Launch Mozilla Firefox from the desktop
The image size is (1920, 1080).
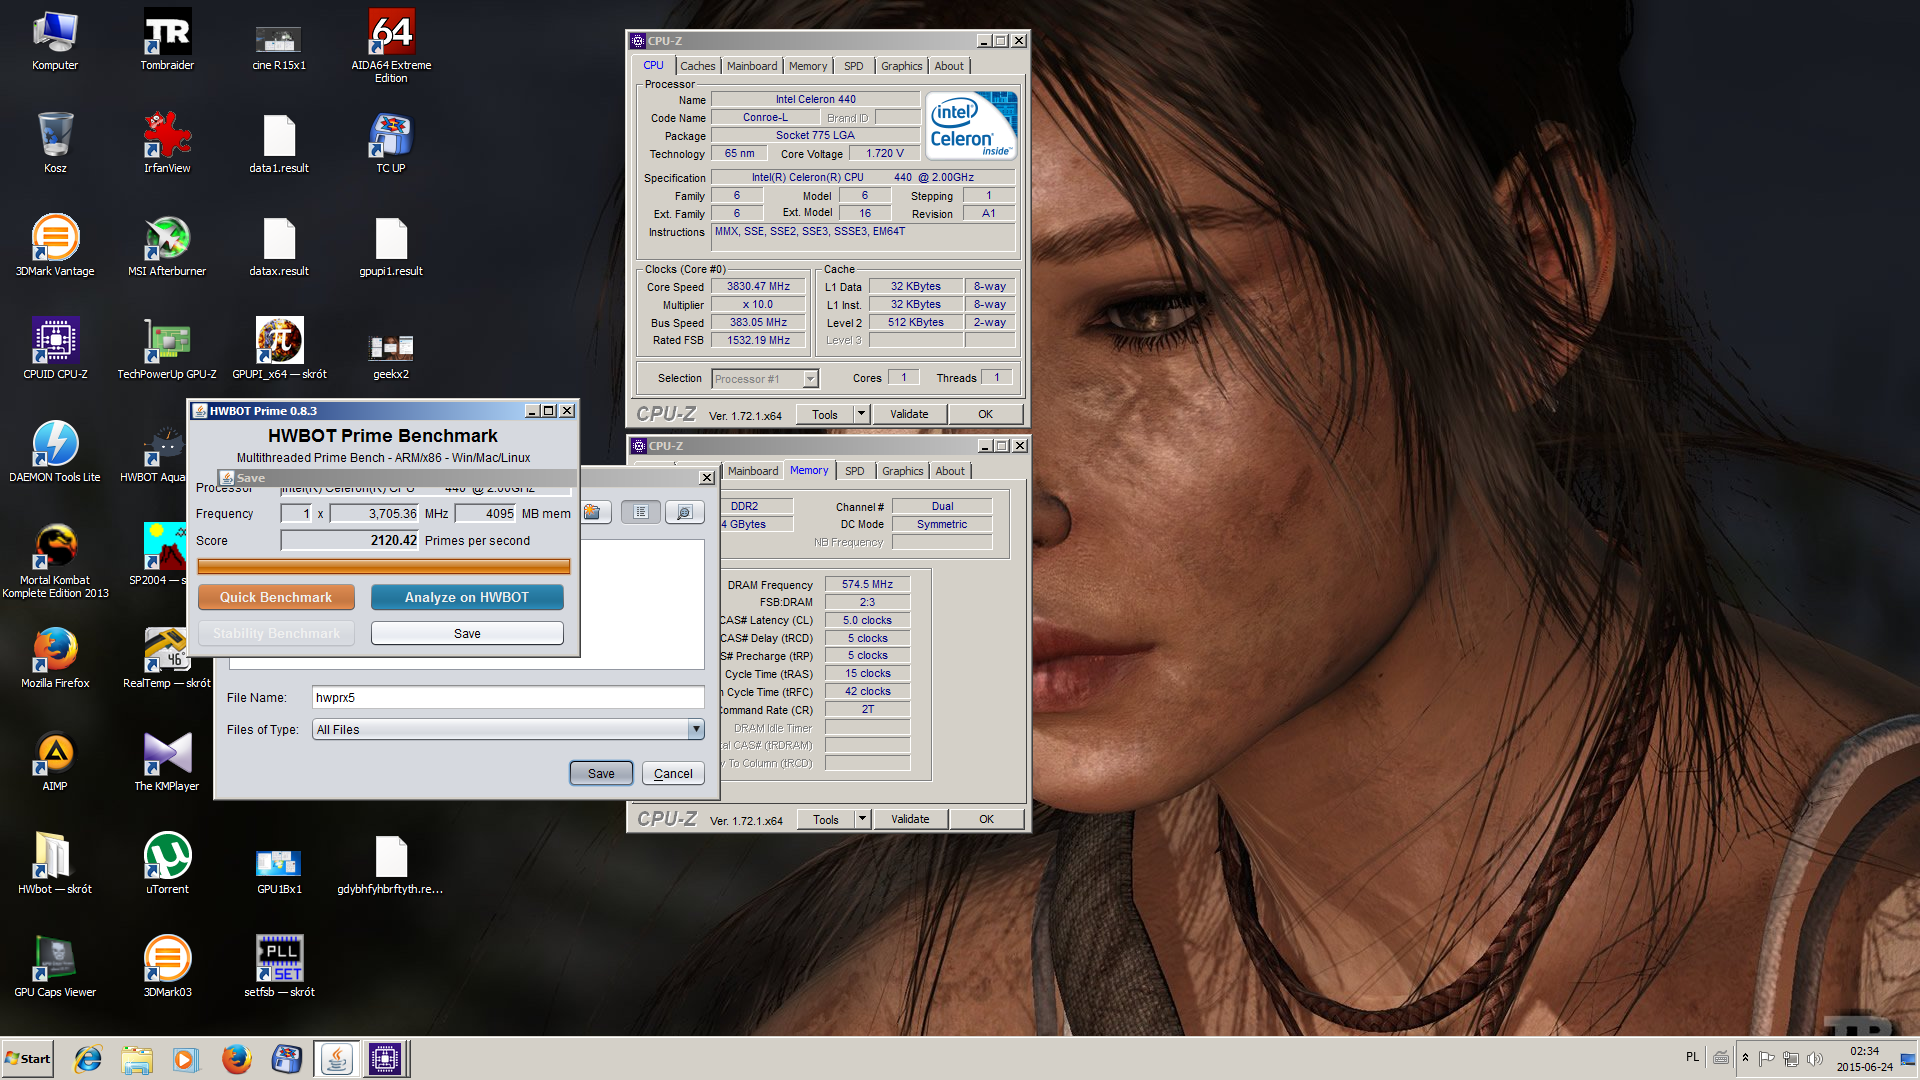55,658
